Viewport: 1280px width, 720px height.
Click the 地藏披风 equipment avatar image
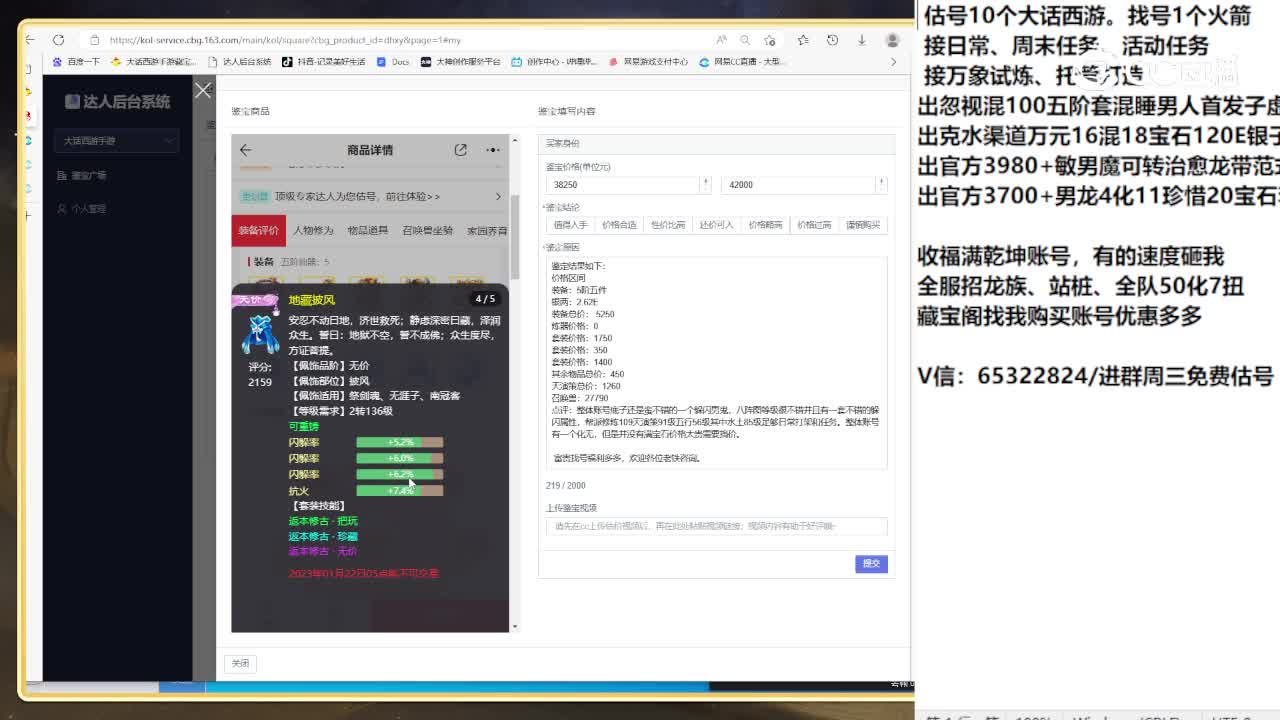coord(260,333)
